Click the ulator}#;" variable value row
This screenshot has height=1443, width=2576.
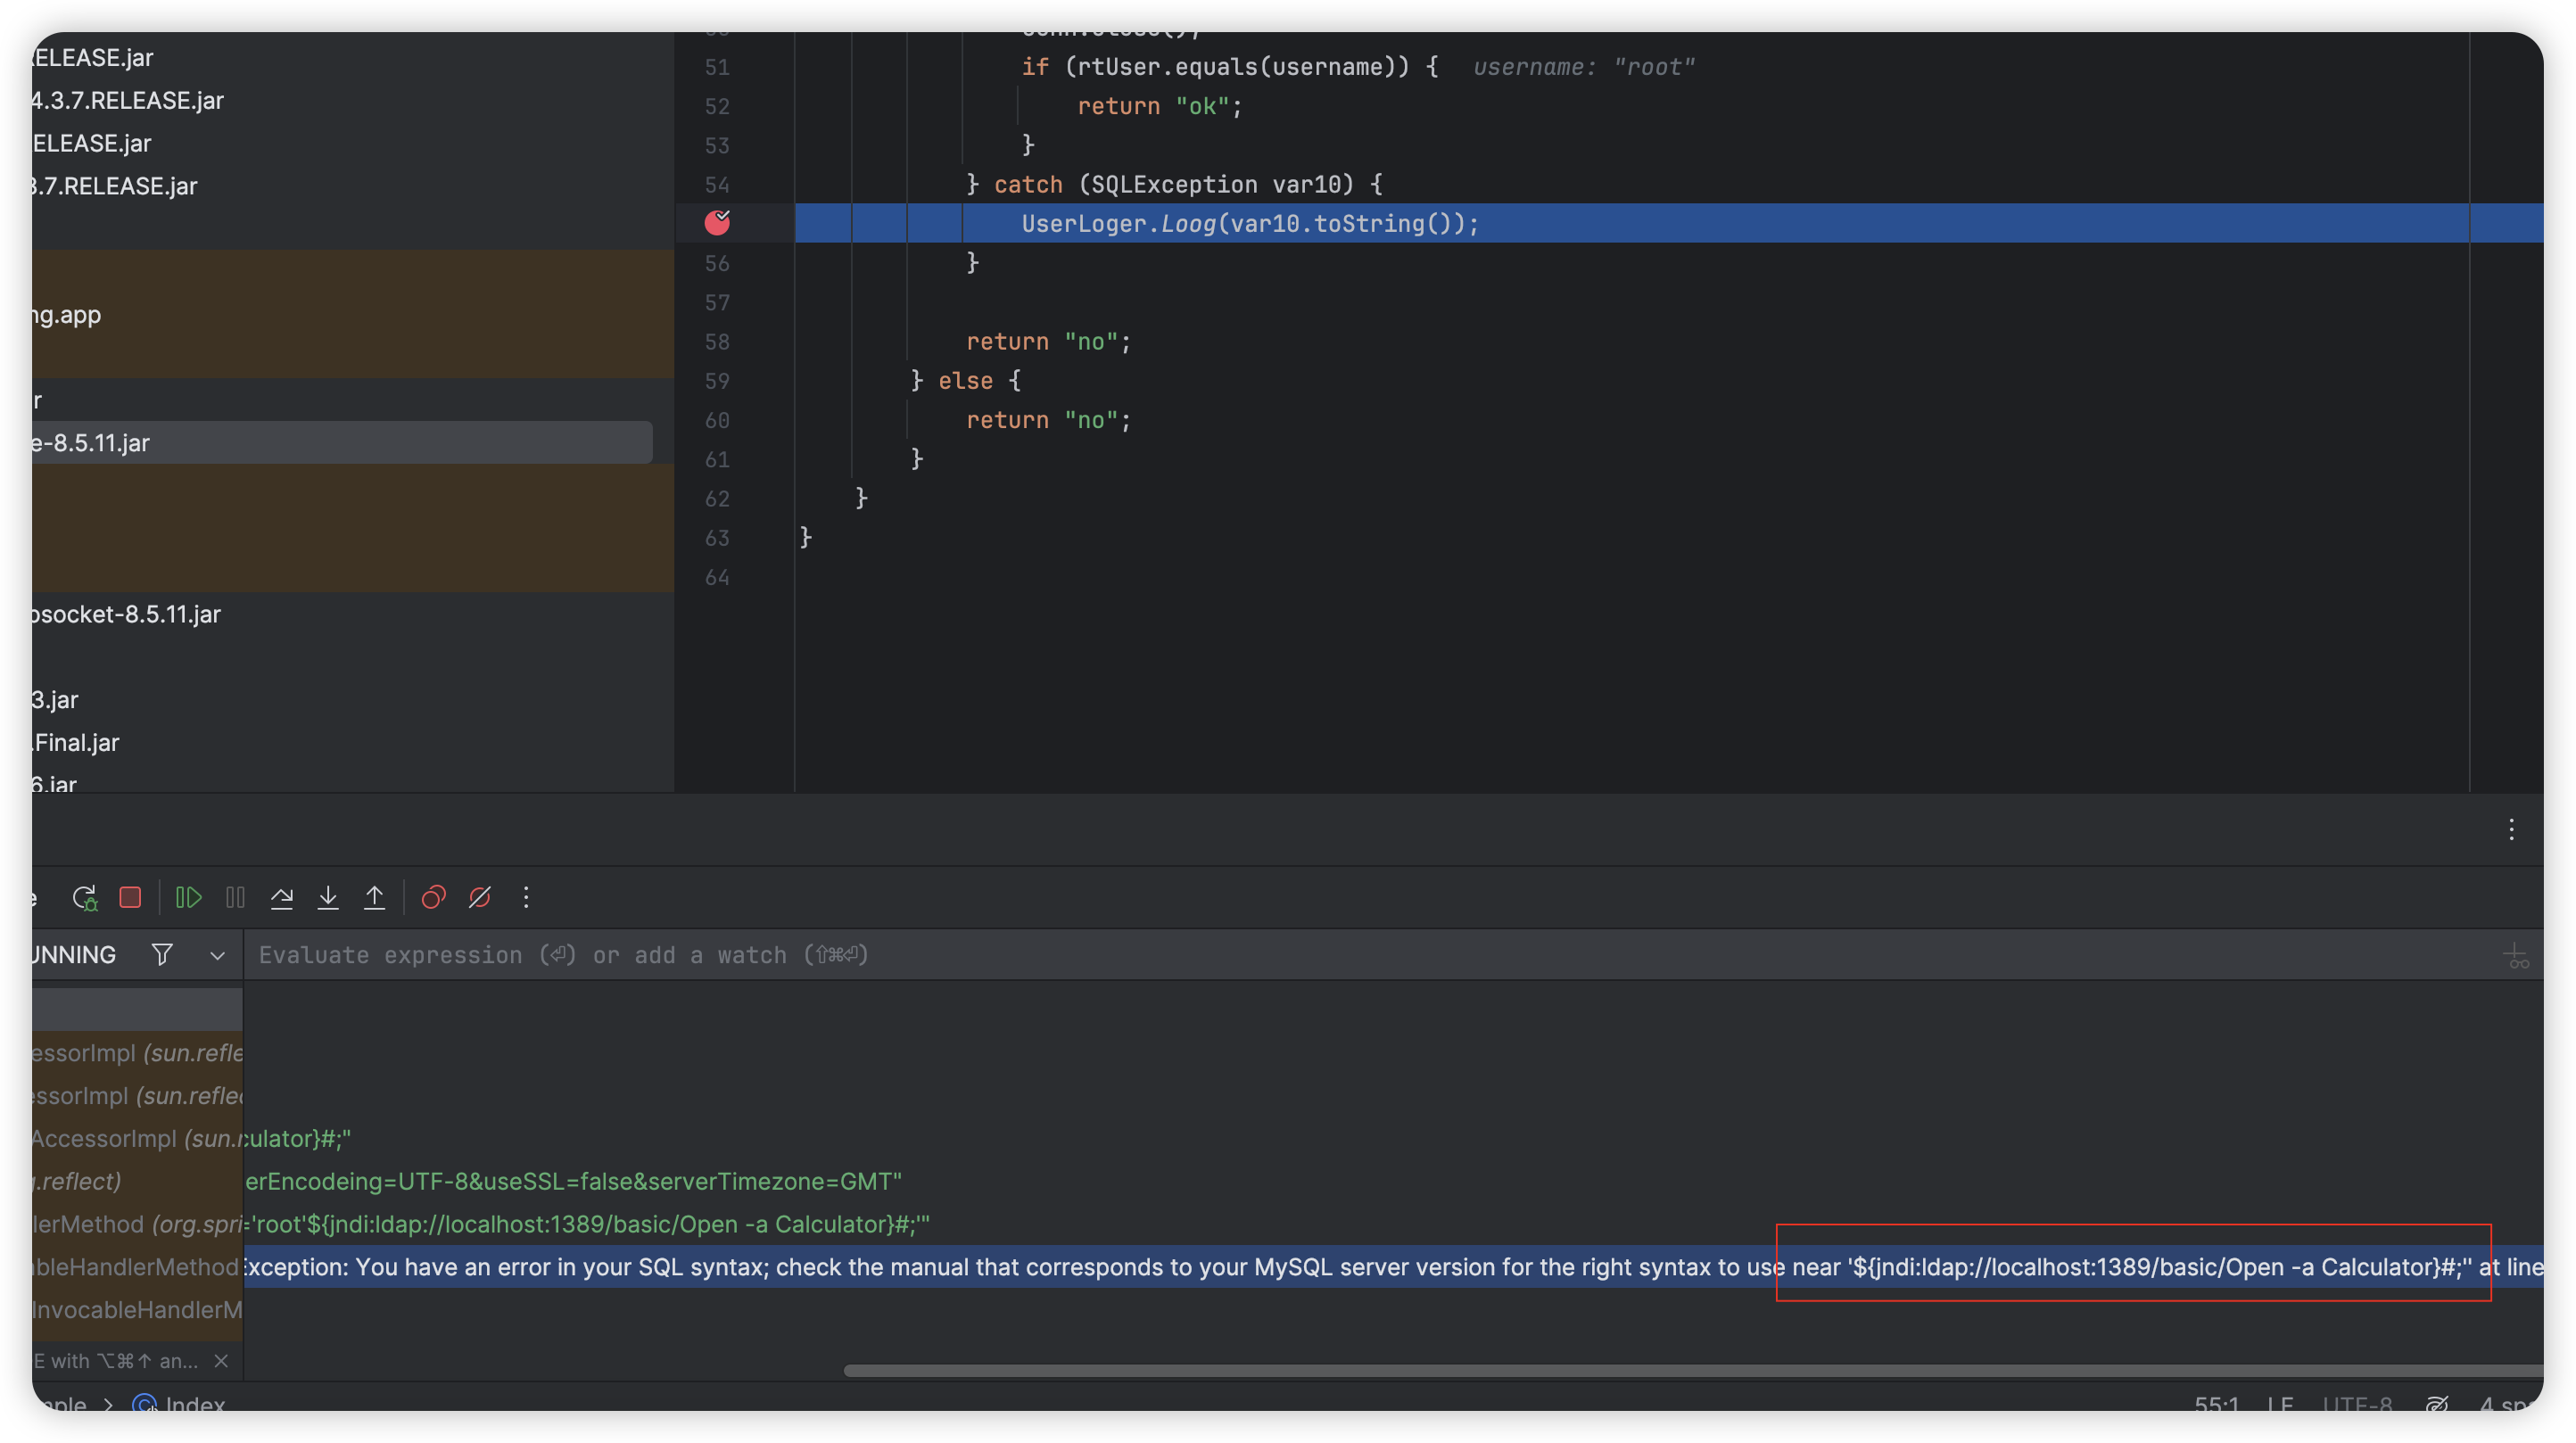click(298, 1138)
